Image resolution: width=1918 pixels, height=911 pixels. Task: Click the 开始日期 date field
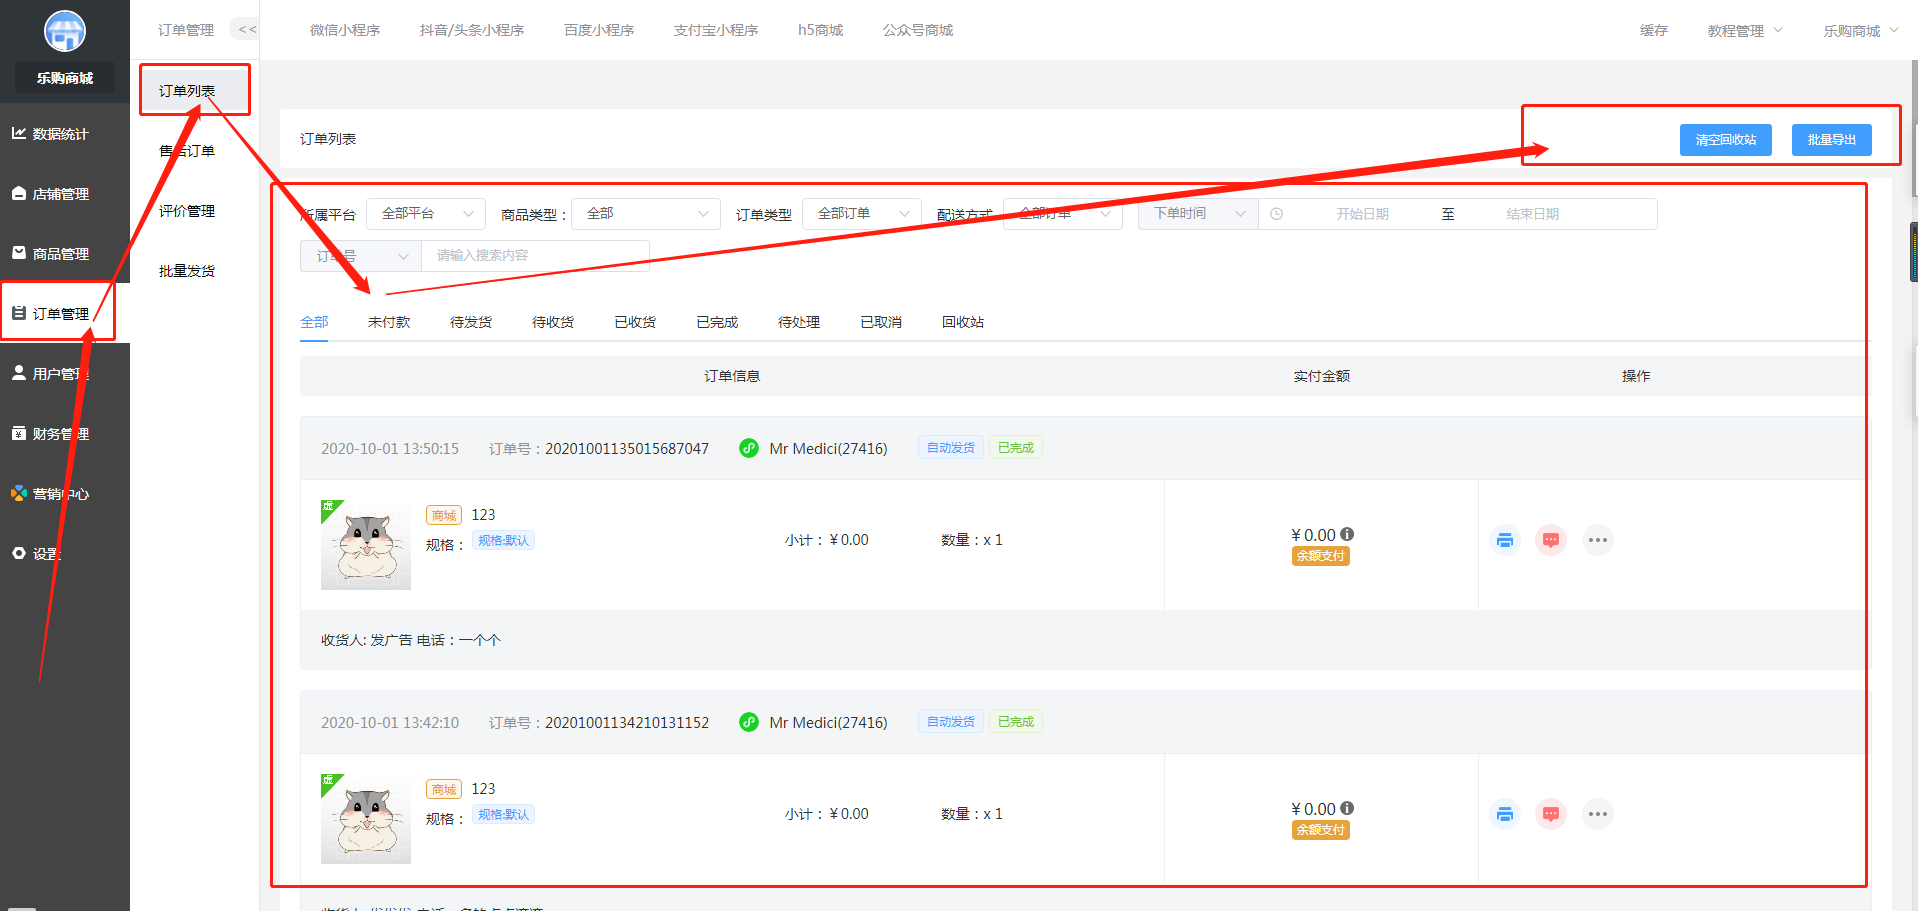[1362, 214]
